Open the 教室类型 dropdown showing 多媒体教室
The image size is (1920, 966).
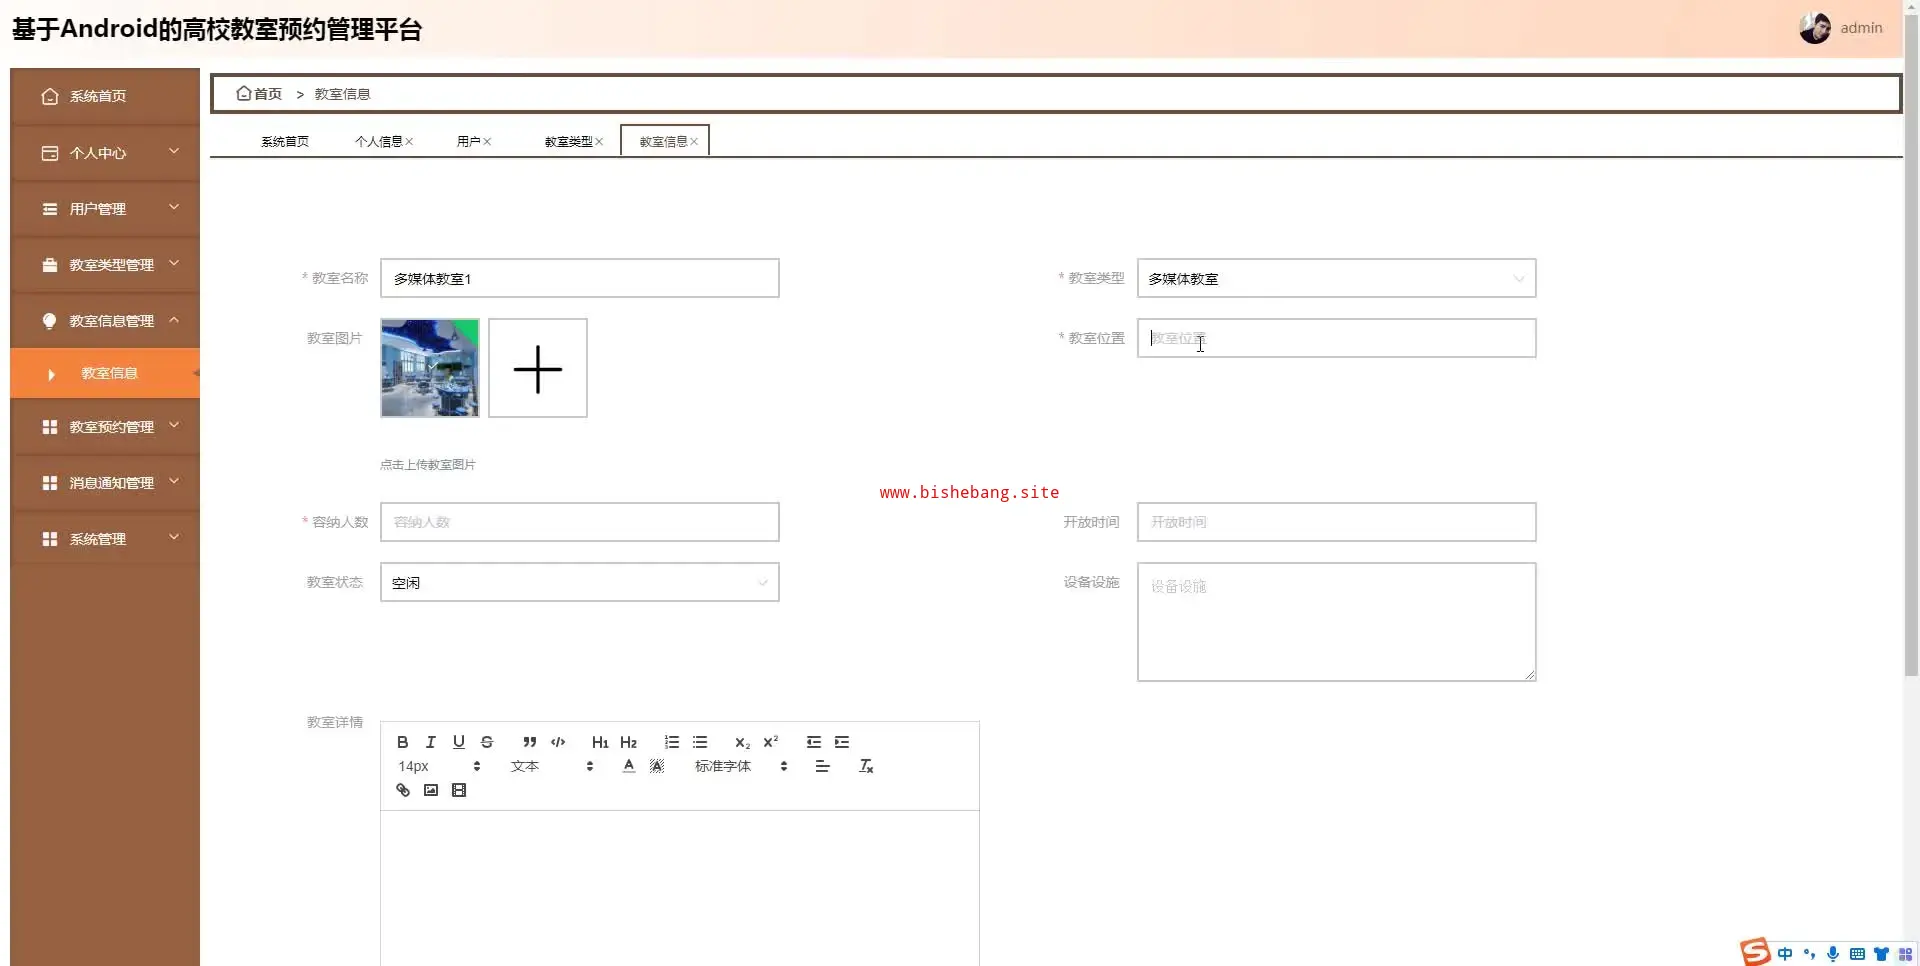pos(1336,278)
